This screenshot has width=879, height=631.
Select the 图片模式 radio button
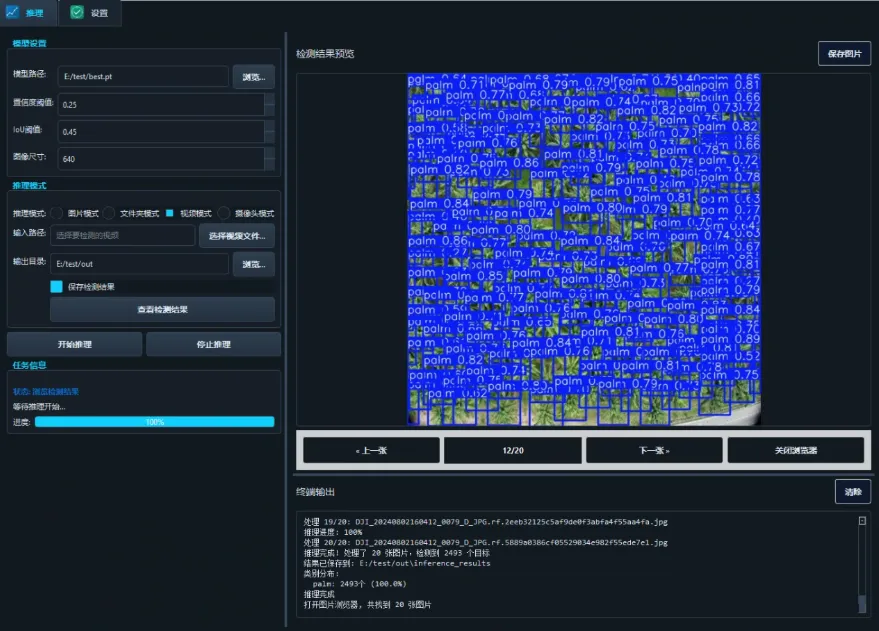57,213
